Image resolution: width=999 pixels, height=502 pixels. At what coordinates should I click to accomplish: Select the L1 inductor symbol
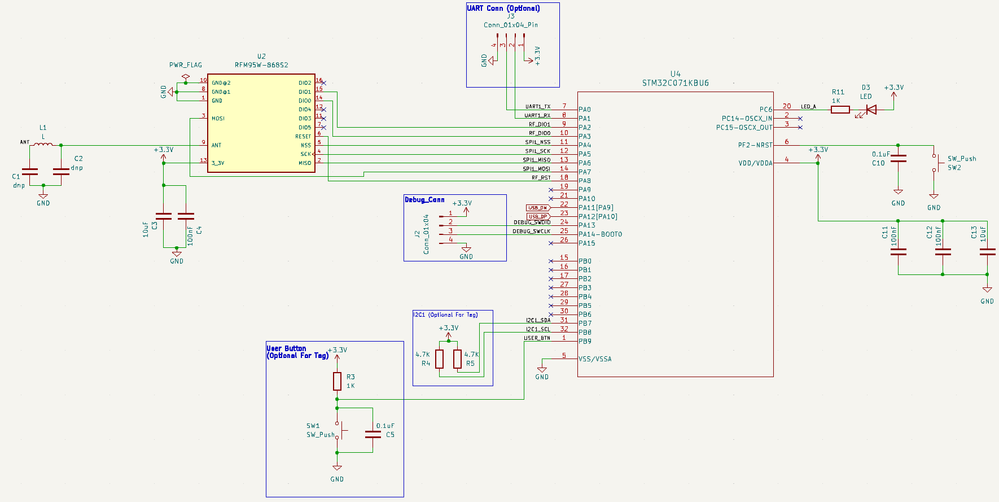tap(43, 145)
